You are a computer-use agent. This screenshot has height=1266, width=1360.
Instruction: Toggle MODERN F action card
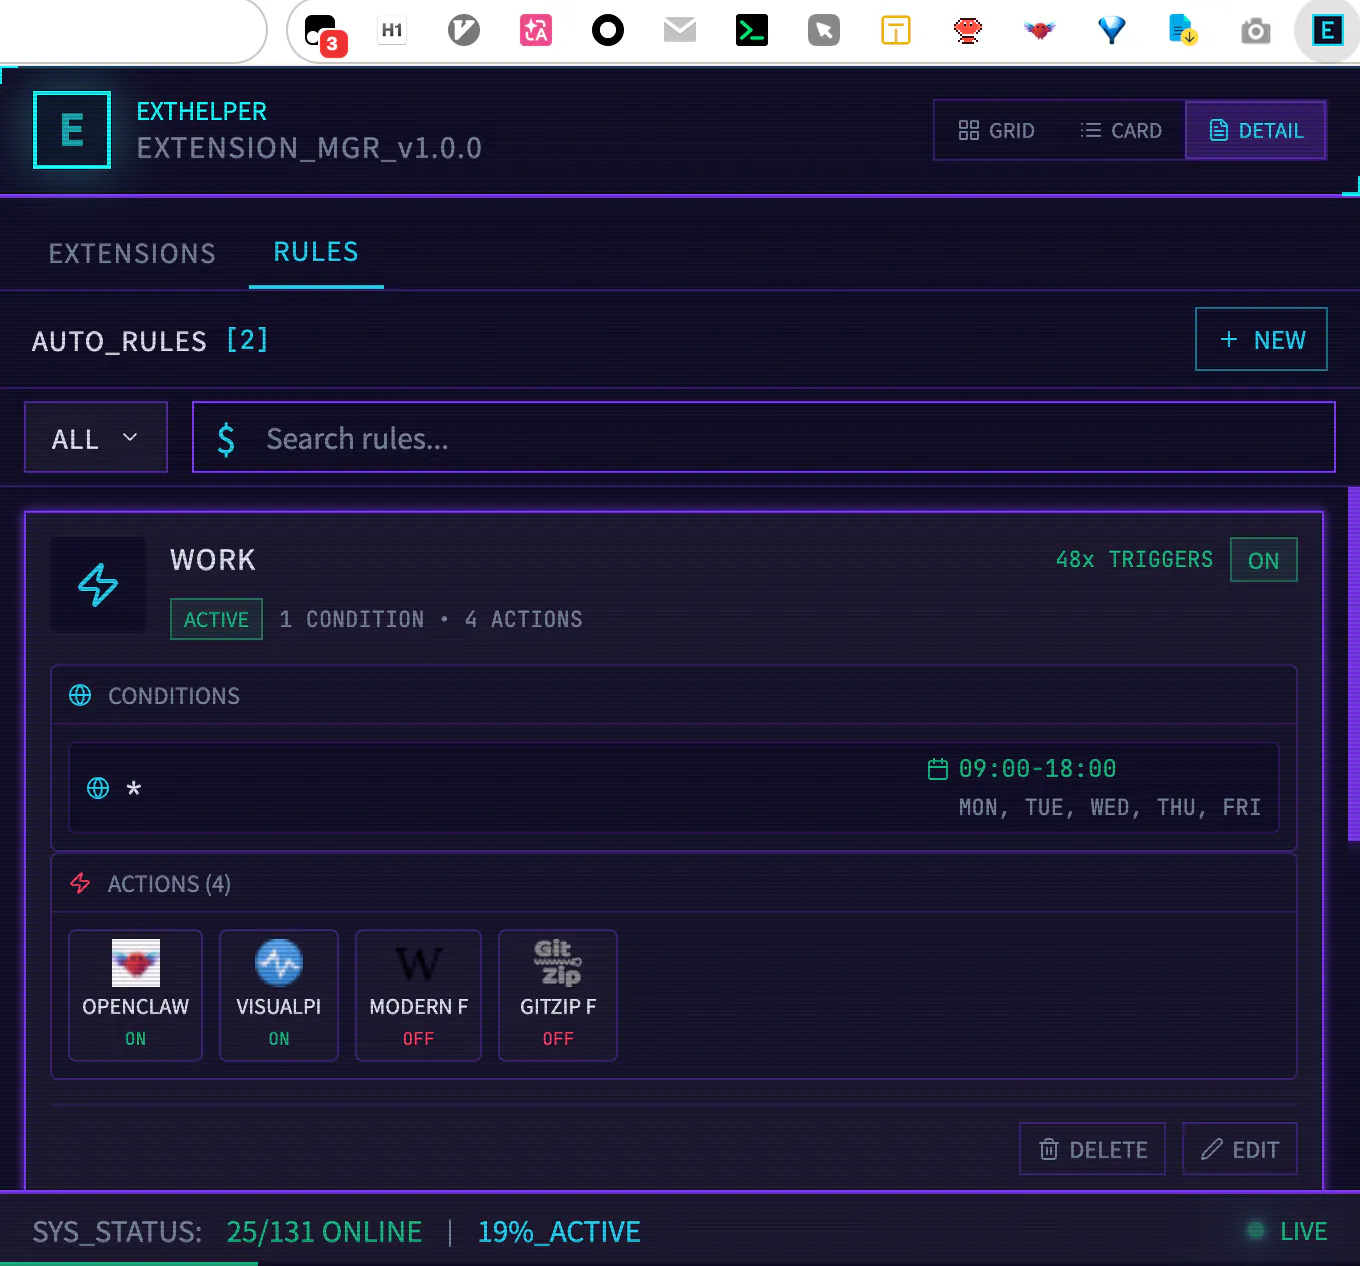pyautogui.click(x=419, y=995)
